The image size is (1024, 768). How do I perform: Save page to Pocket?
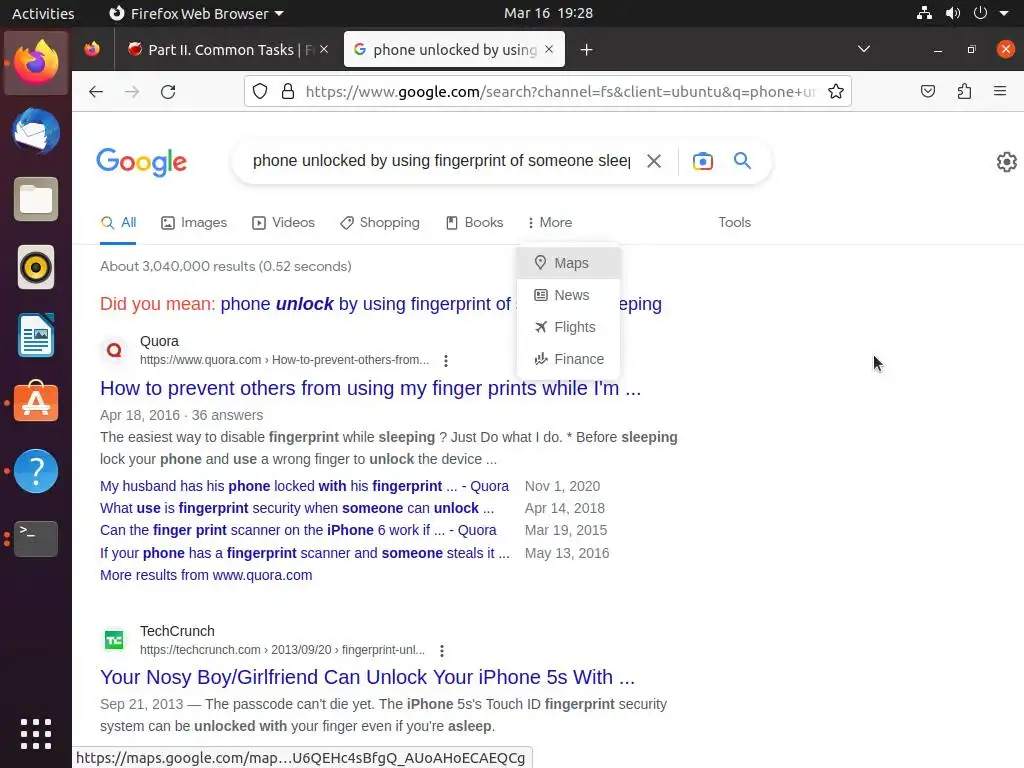(x=927, y=91)
